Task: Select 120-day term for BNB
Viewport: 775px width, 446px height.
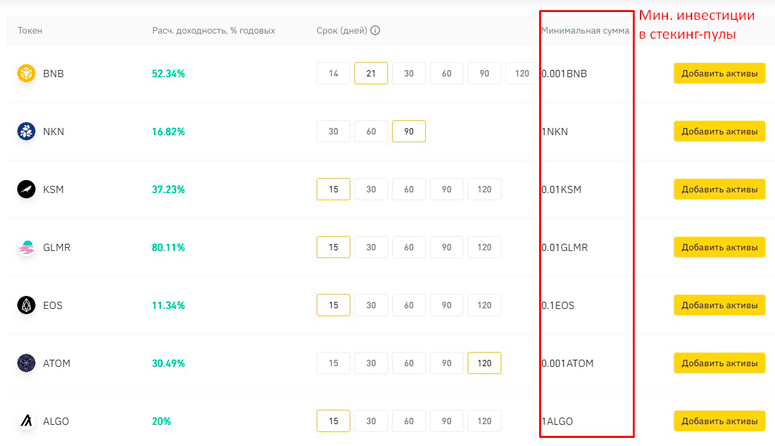Action: click(522, 73)
